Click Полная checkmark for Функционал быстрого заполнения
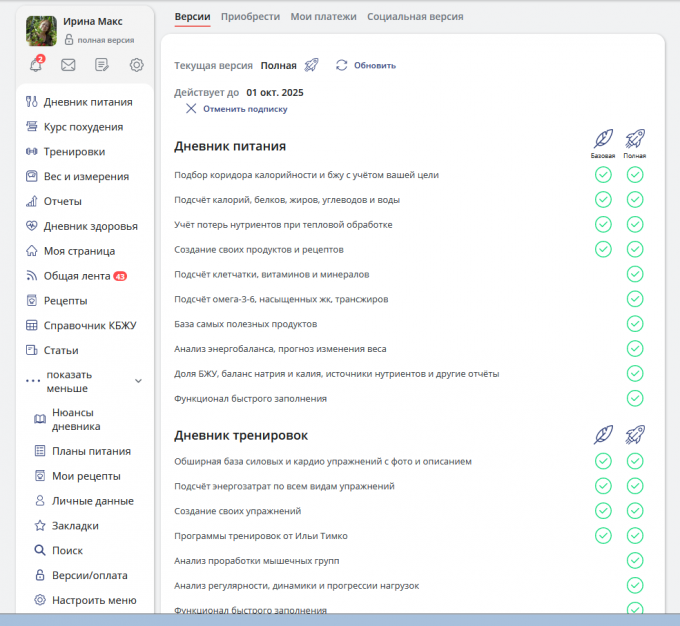 pyautogui.click(x=634, y=398)
